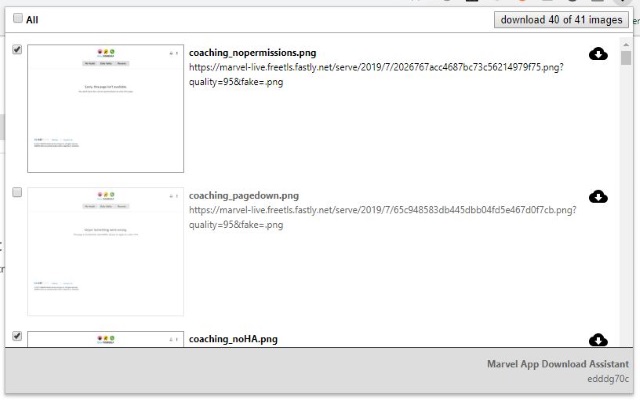Uncheck the coaching_nopermissions.png checkbox
Viewport: 640px width, 400px height.
pos(17,49)
